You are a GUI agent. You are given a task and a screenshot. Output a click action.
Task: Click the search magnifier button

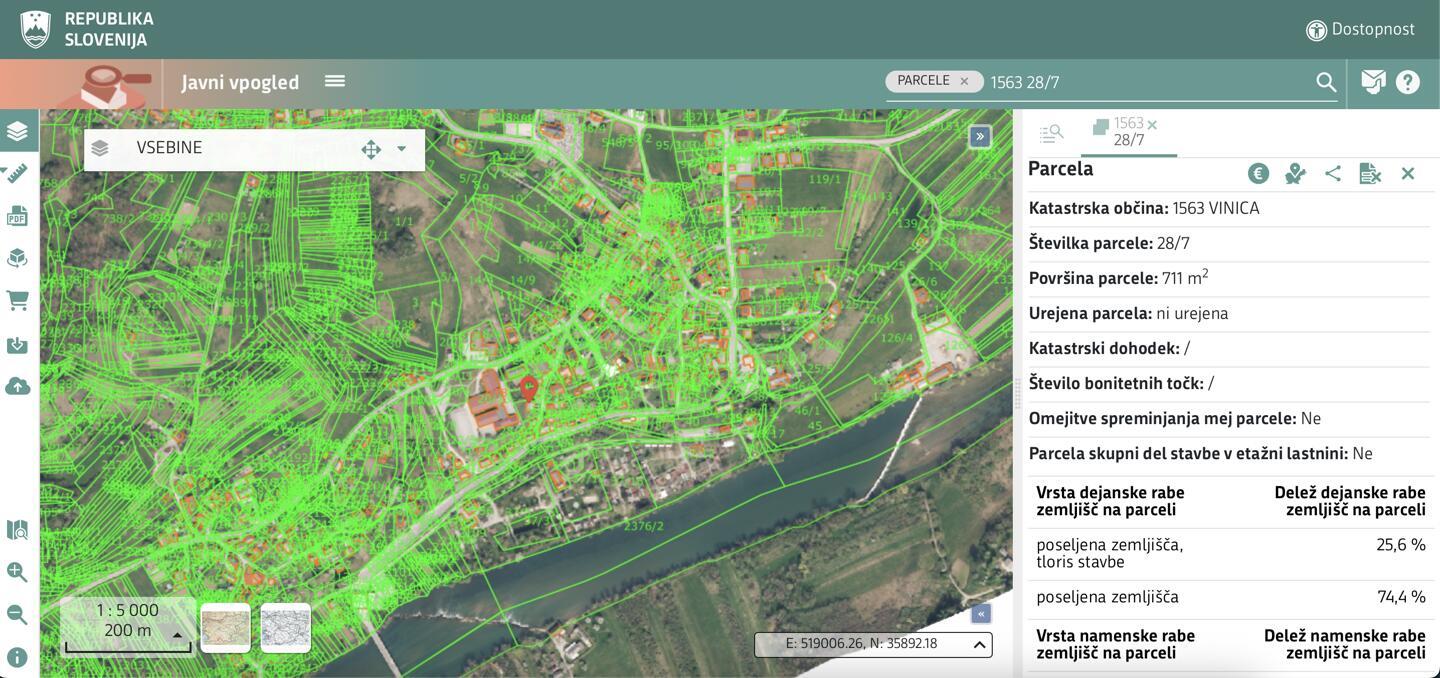coord(1326,82)
